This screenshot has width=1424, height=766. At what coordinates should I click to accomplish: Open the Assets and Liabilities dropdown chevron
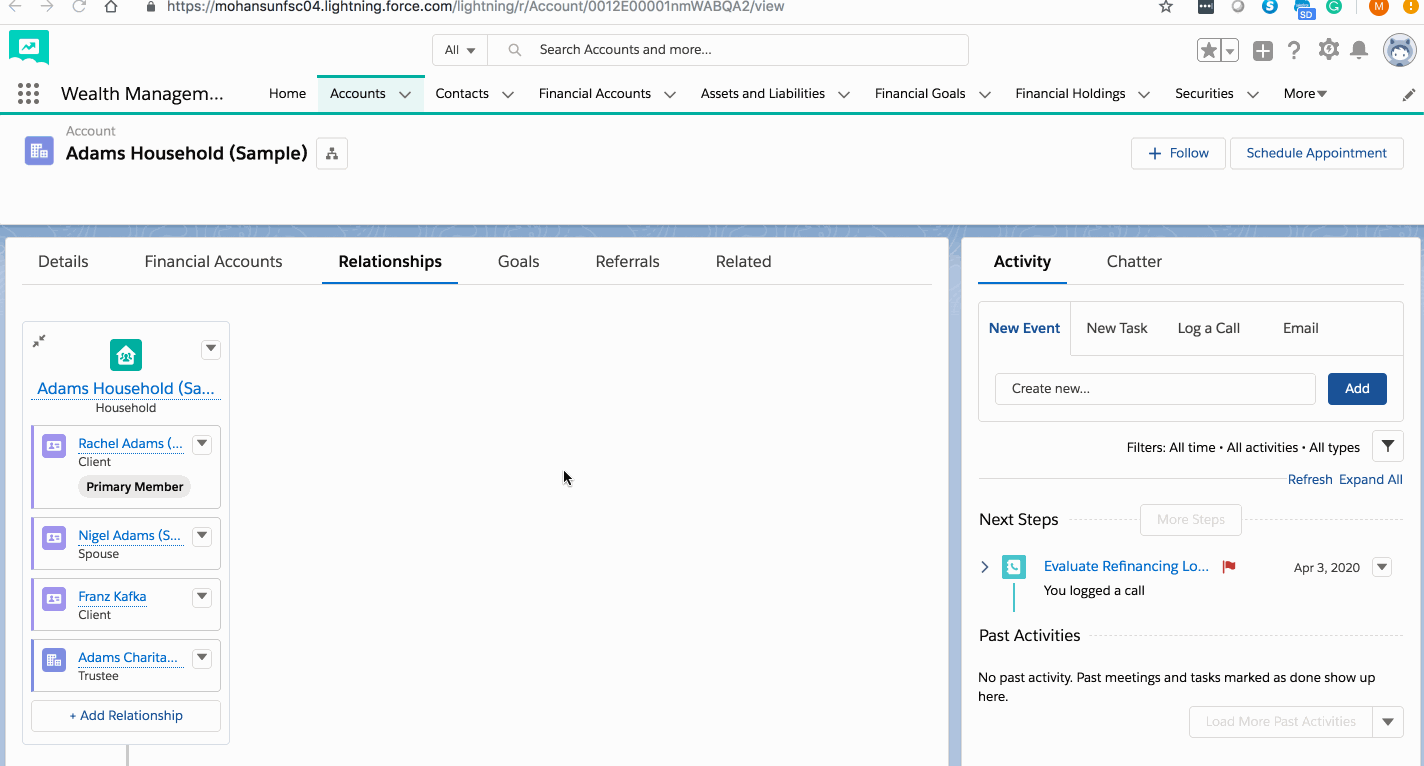click(x=844, y=94)
